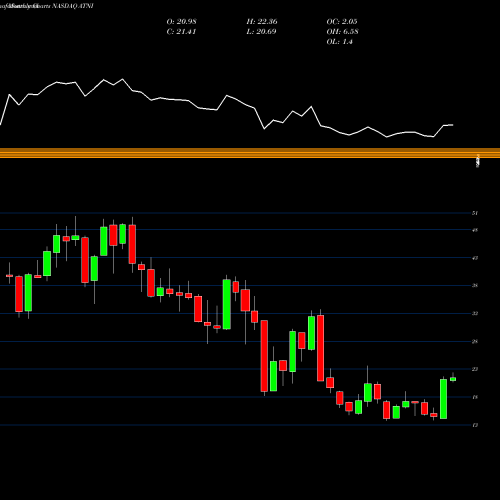The width and height of the screenshot is (500, 500).
Task: Click the price axis label 28
Action: pos(475,342)
